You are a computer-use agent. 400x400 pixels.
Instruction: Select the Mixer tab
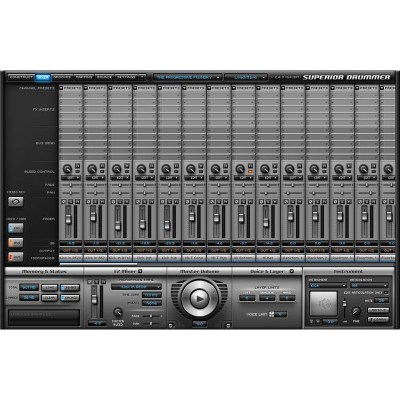coord(43,77)
